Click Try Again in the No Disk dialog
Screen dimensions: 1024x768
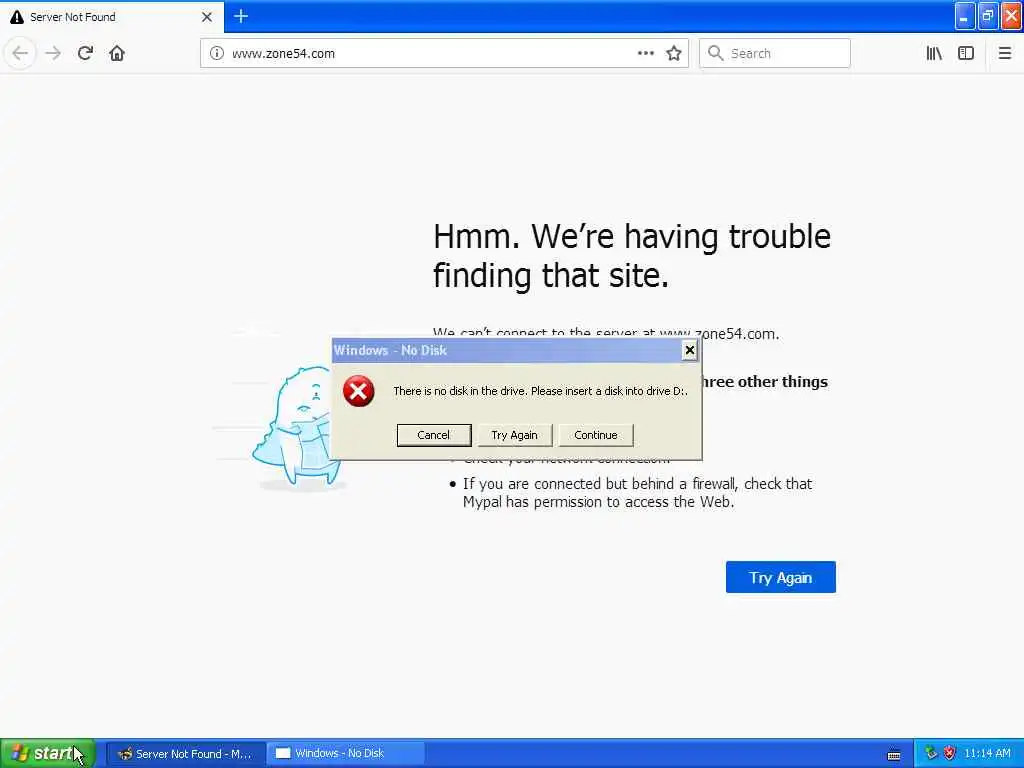click(515, 435)
